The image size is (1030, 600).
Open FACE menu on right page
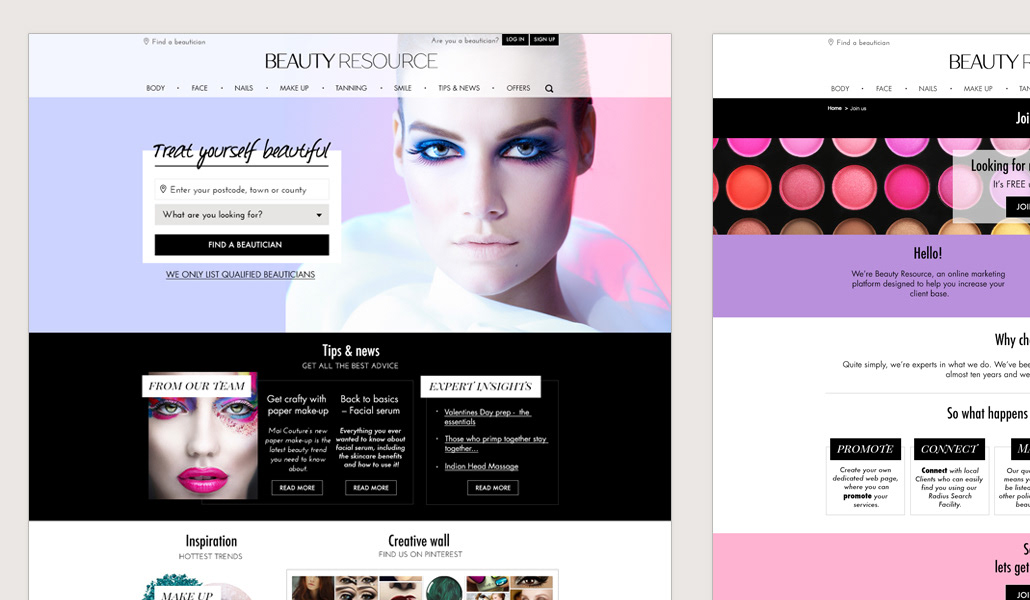coord(884,89)
